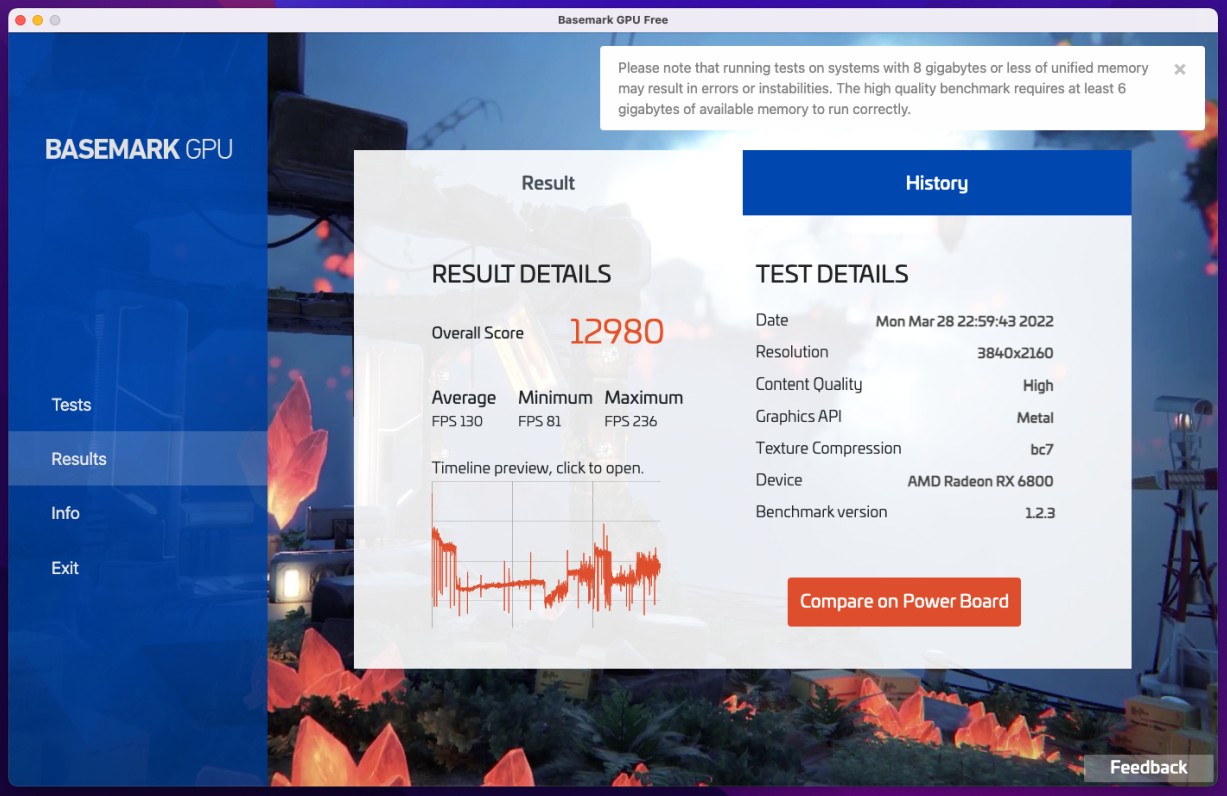
Task: Click the memory warning message text
Action: point(883,89)
